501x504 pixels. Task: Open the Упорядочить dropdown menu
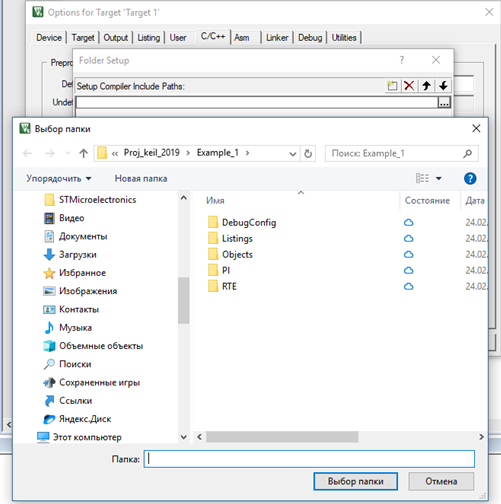pos(59,179)
